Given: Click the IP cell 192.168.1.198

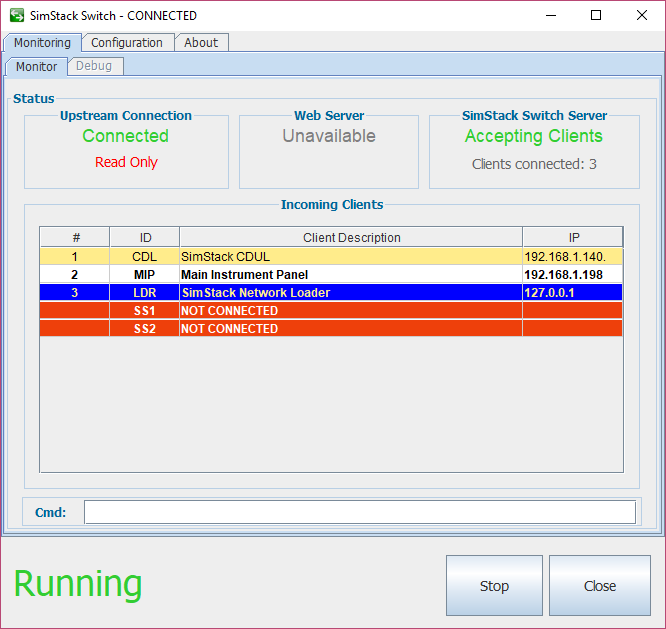Looking at the screenshot, I should 573,275.
